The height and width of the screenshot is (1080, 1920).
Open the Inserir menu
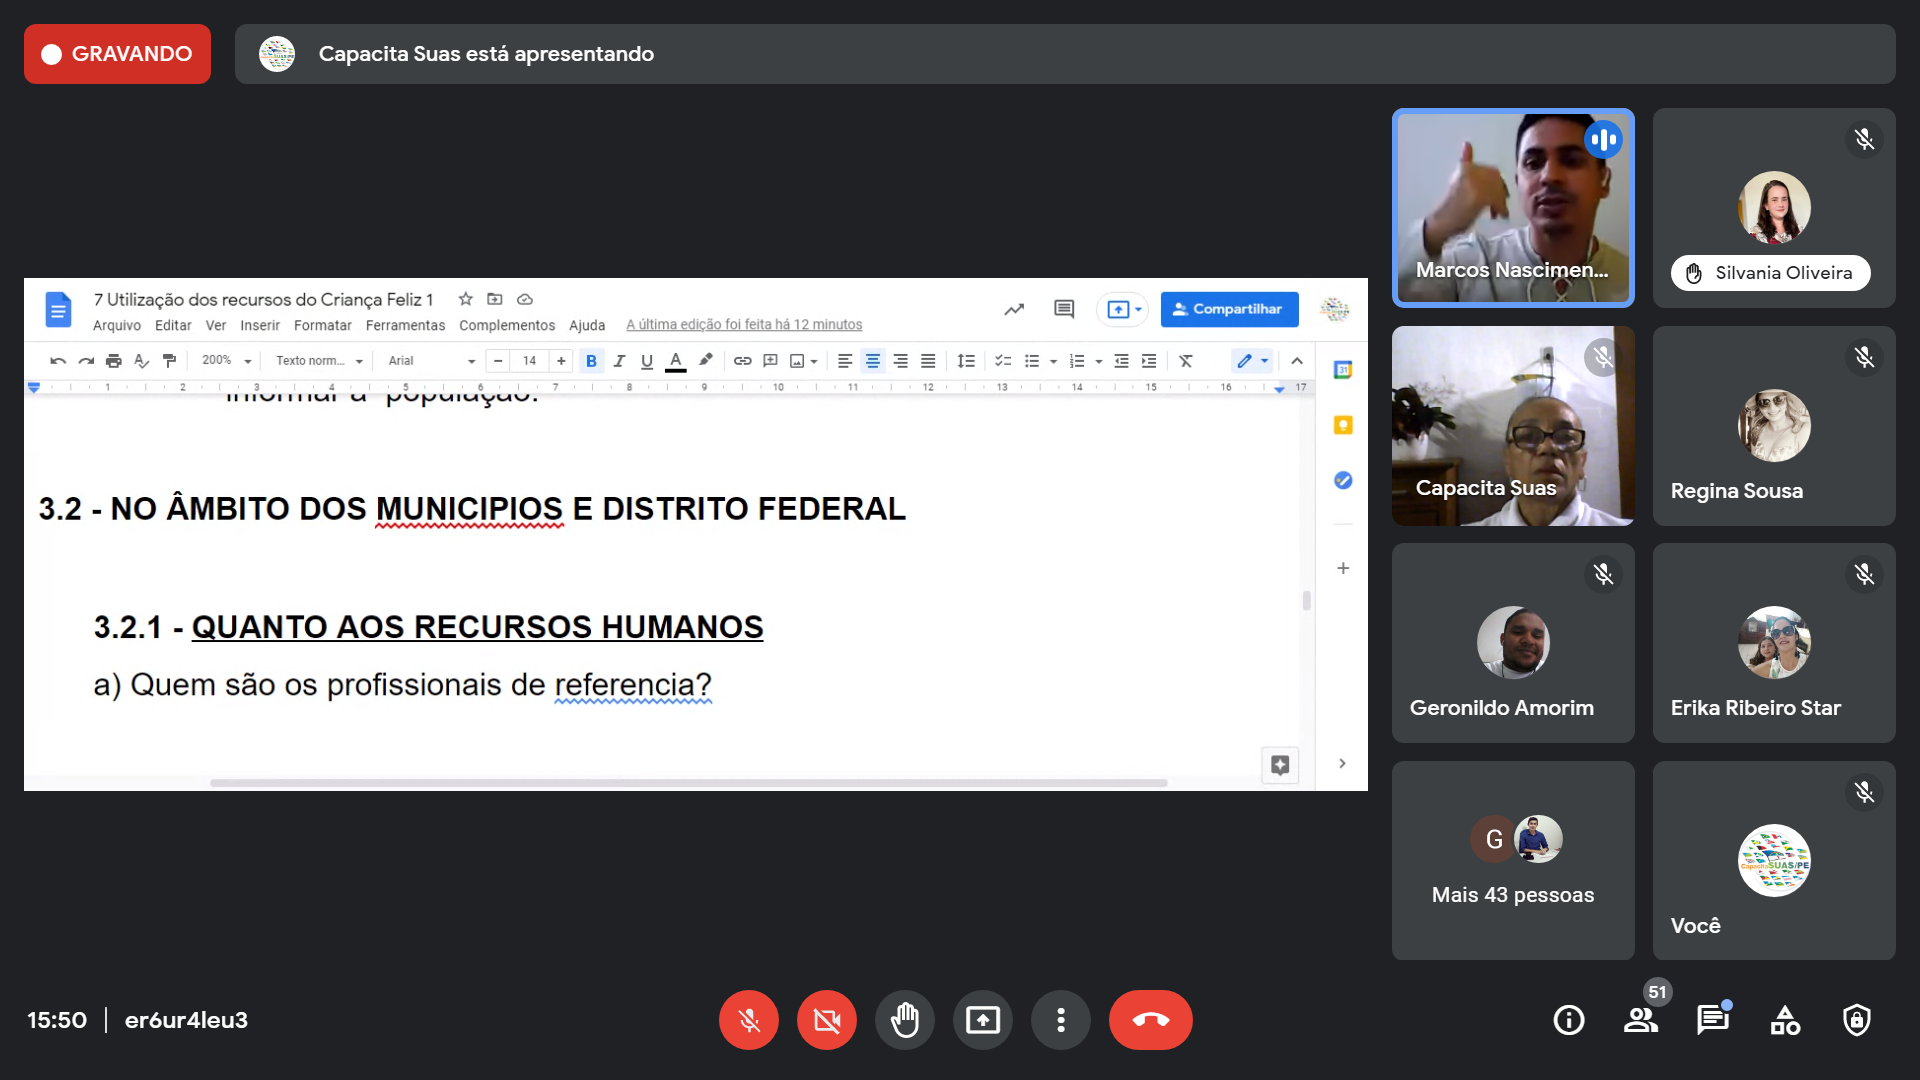tap(260, 325)
